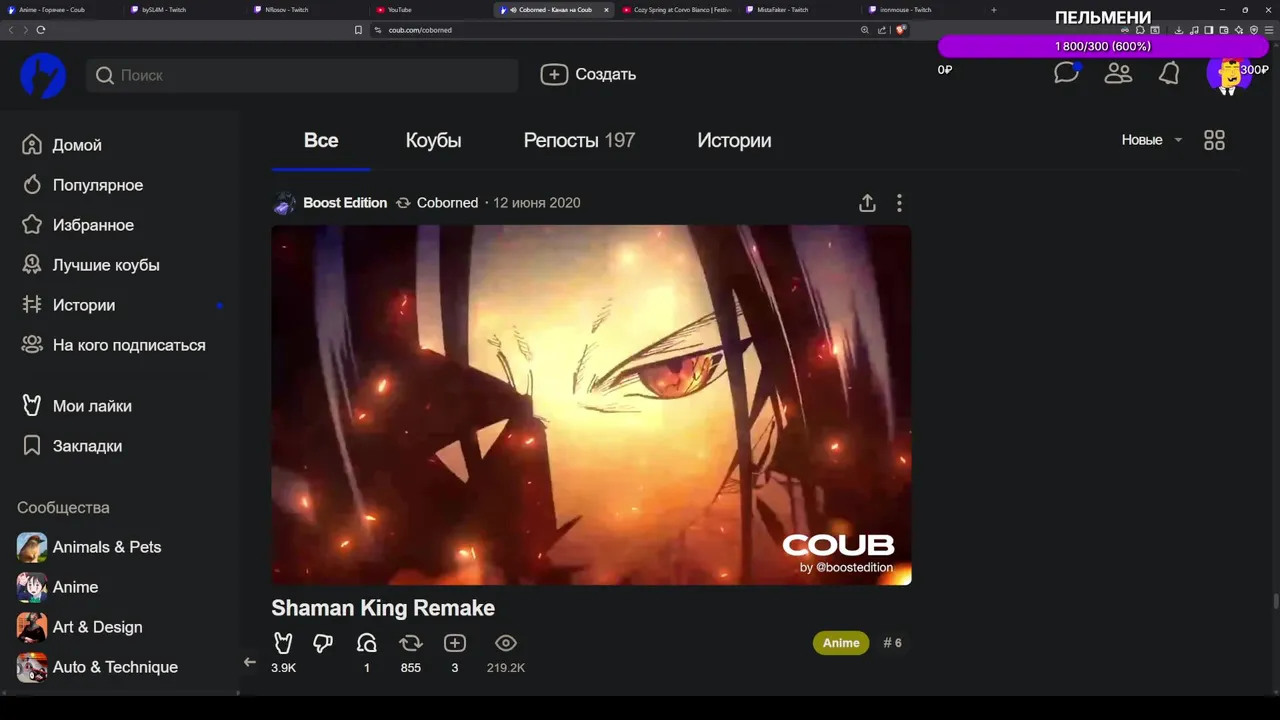This screenshot has height=720, width=1280.
Task: Play the Shaman King Remake video
Action: pos(591,405)
